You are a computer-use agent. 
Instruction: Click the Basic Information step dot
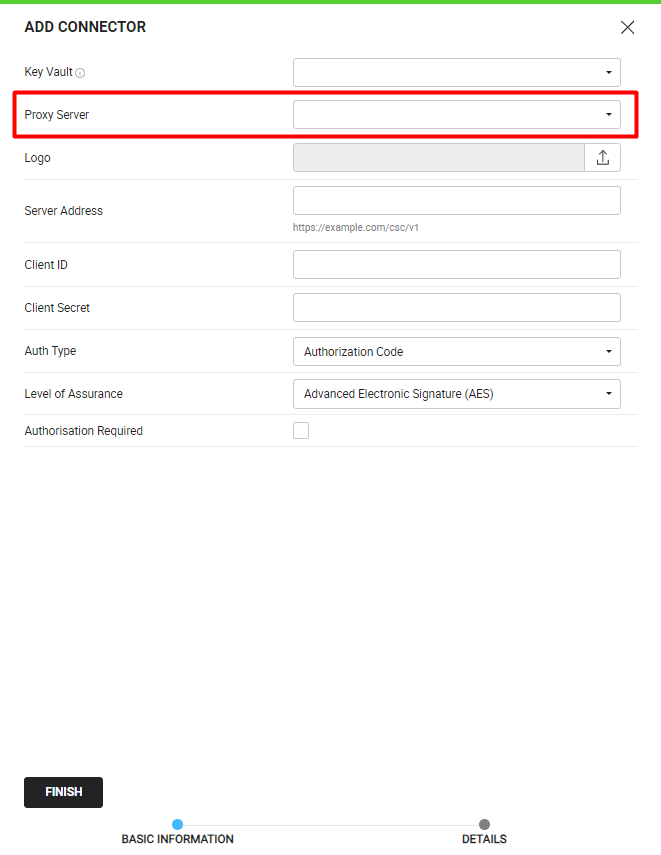point(177,824)
